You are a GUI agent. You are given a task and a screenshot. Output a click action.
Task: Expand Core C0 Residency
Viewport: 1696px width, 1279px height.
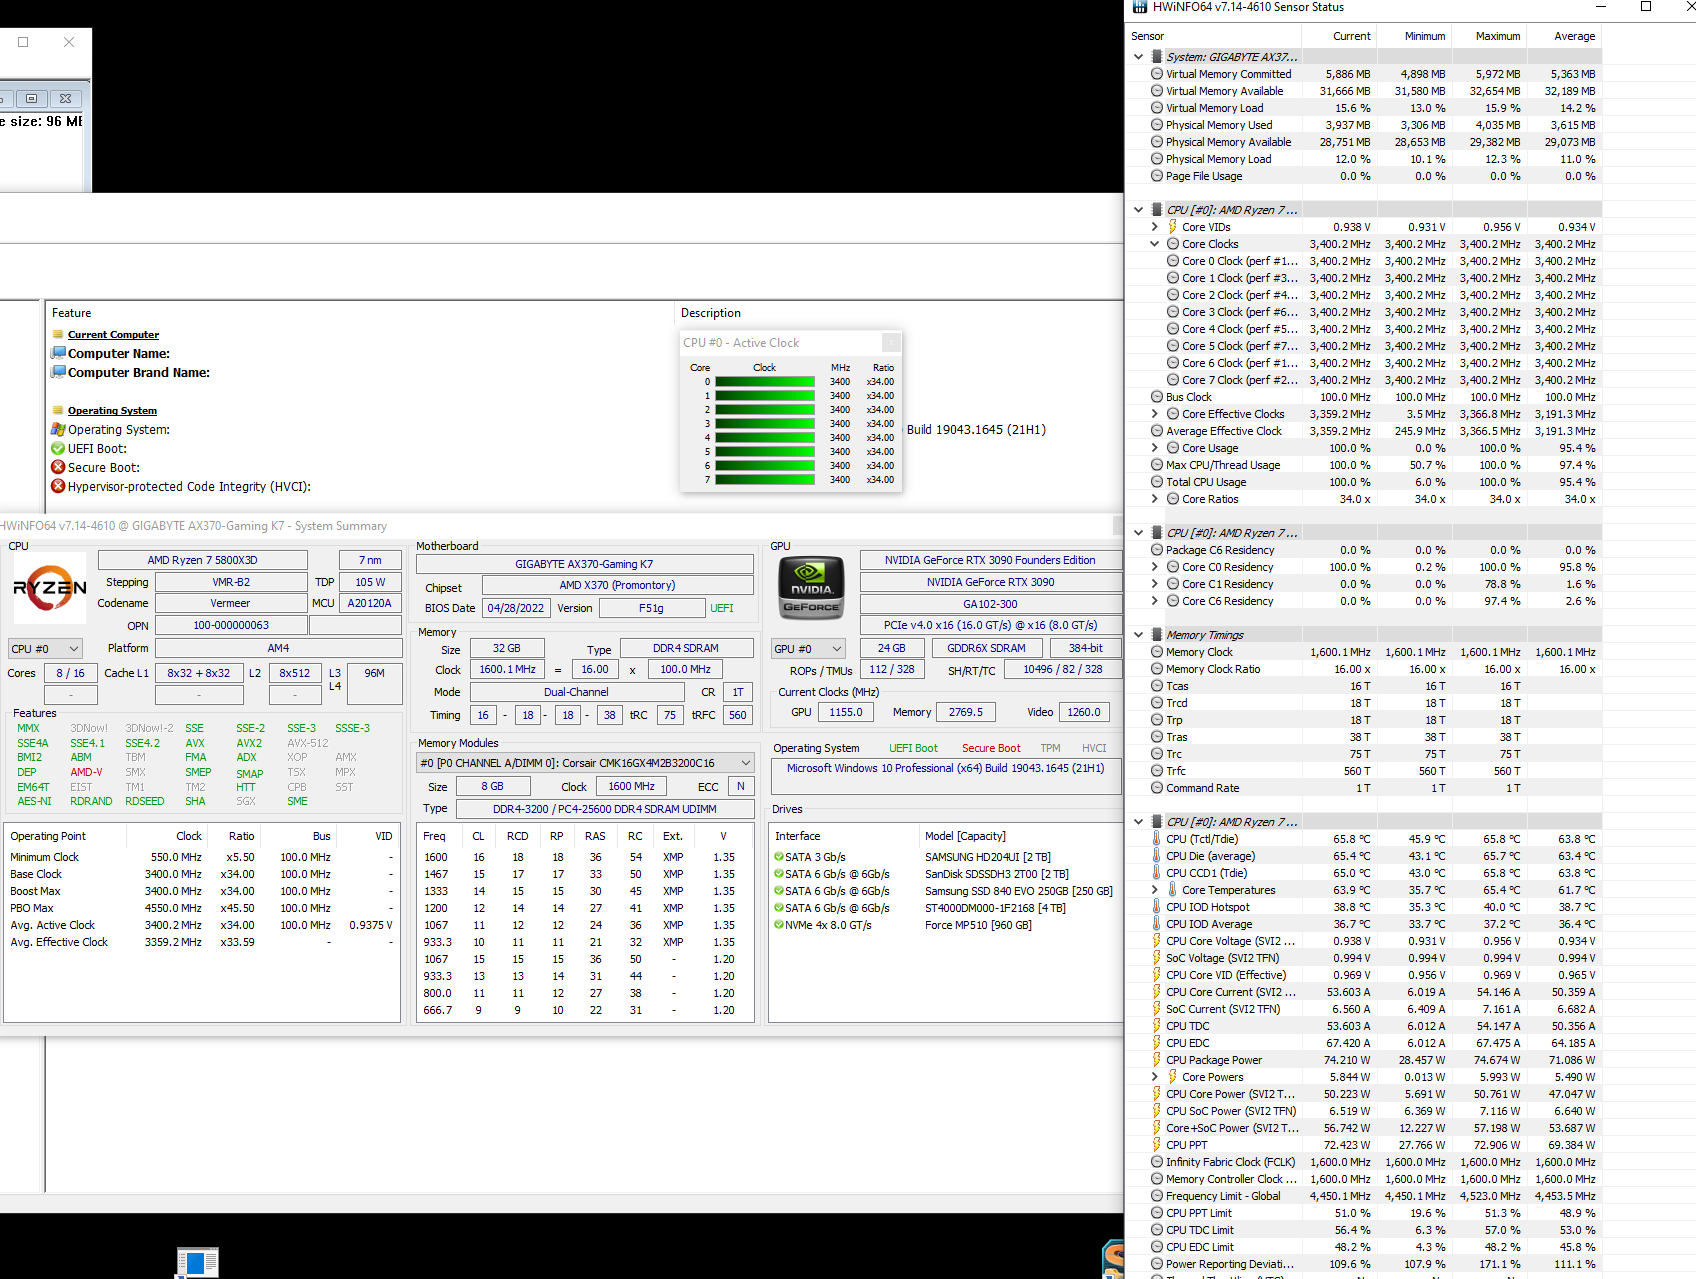[1154, 567]
